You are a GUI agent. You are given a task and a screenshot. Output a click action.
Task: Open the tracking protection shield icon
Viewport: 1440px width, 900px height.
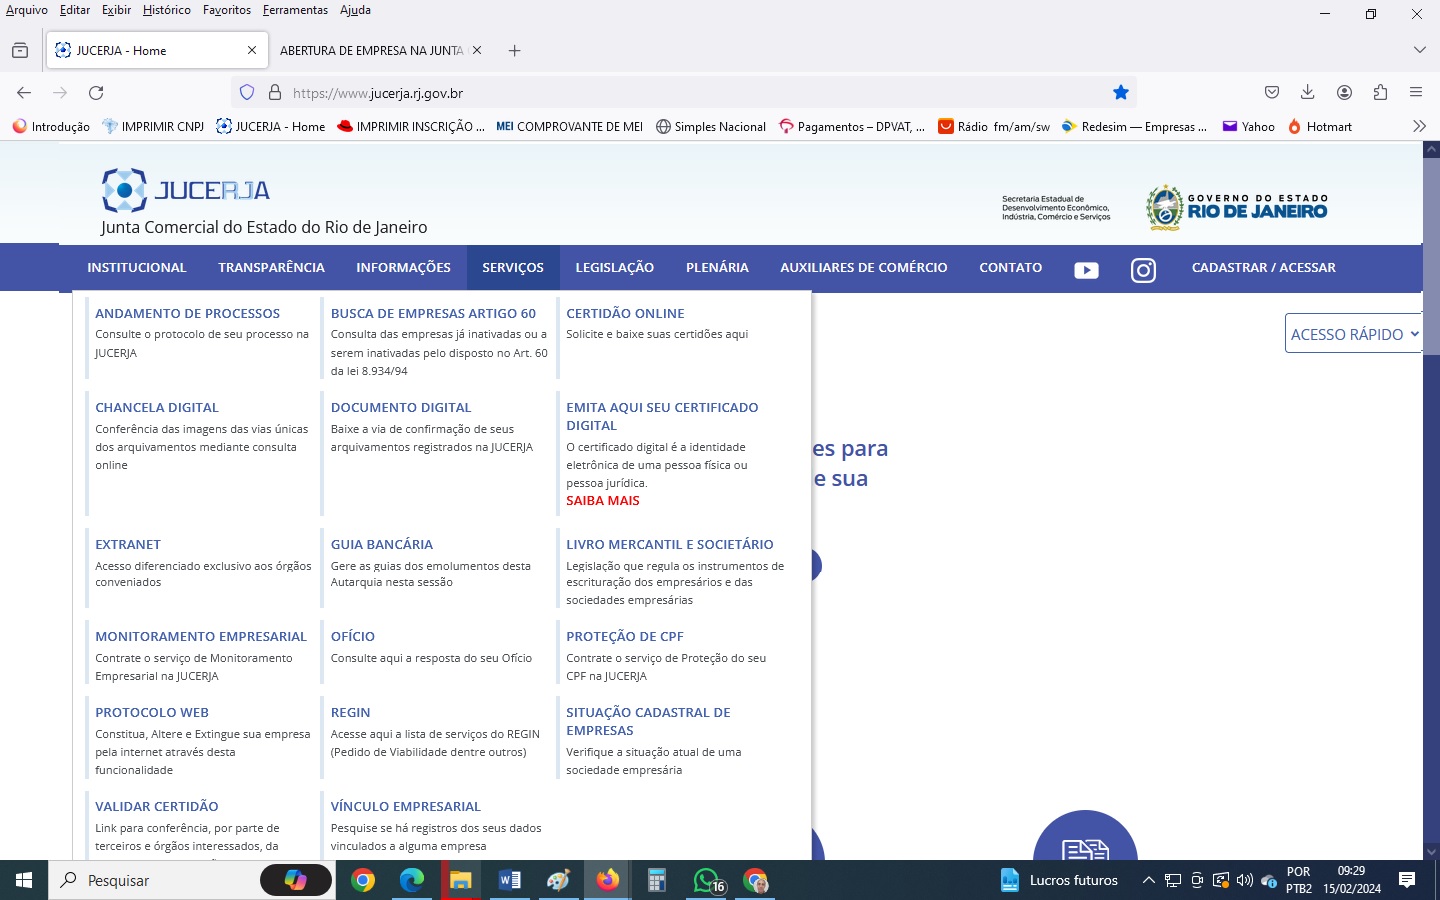tap(247, 93)
